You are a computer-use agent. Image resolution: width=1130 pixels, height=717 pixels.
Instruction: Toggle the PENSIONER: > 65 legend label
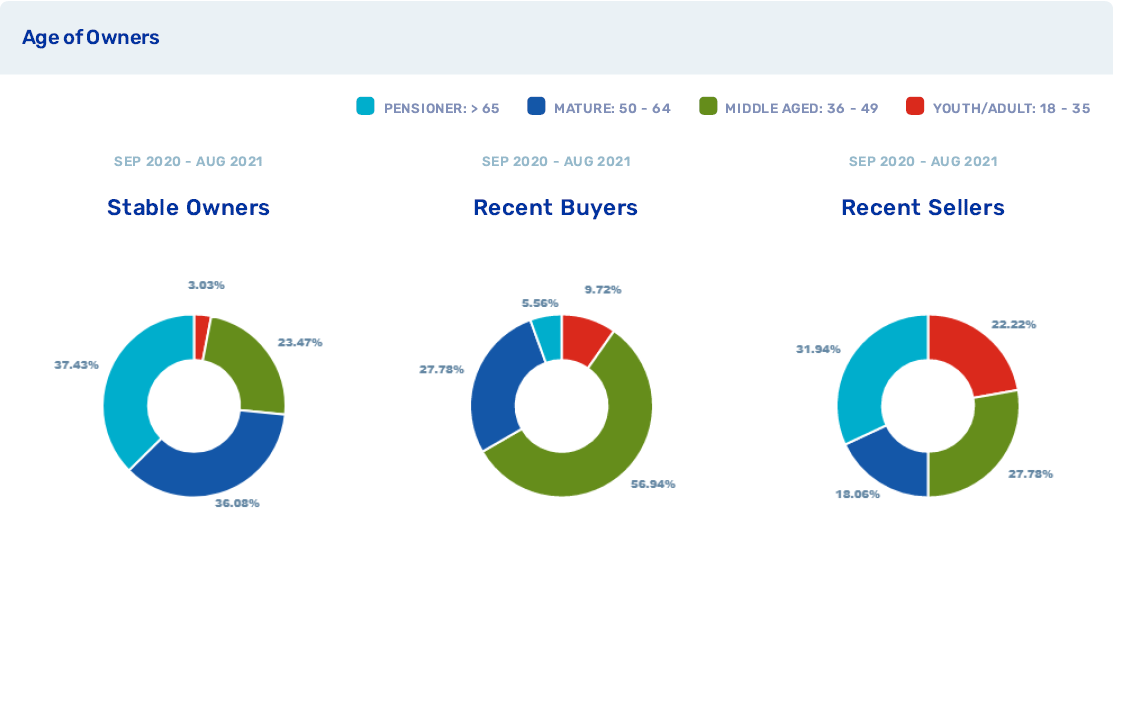pyautogui.click(x=441, y=108)
